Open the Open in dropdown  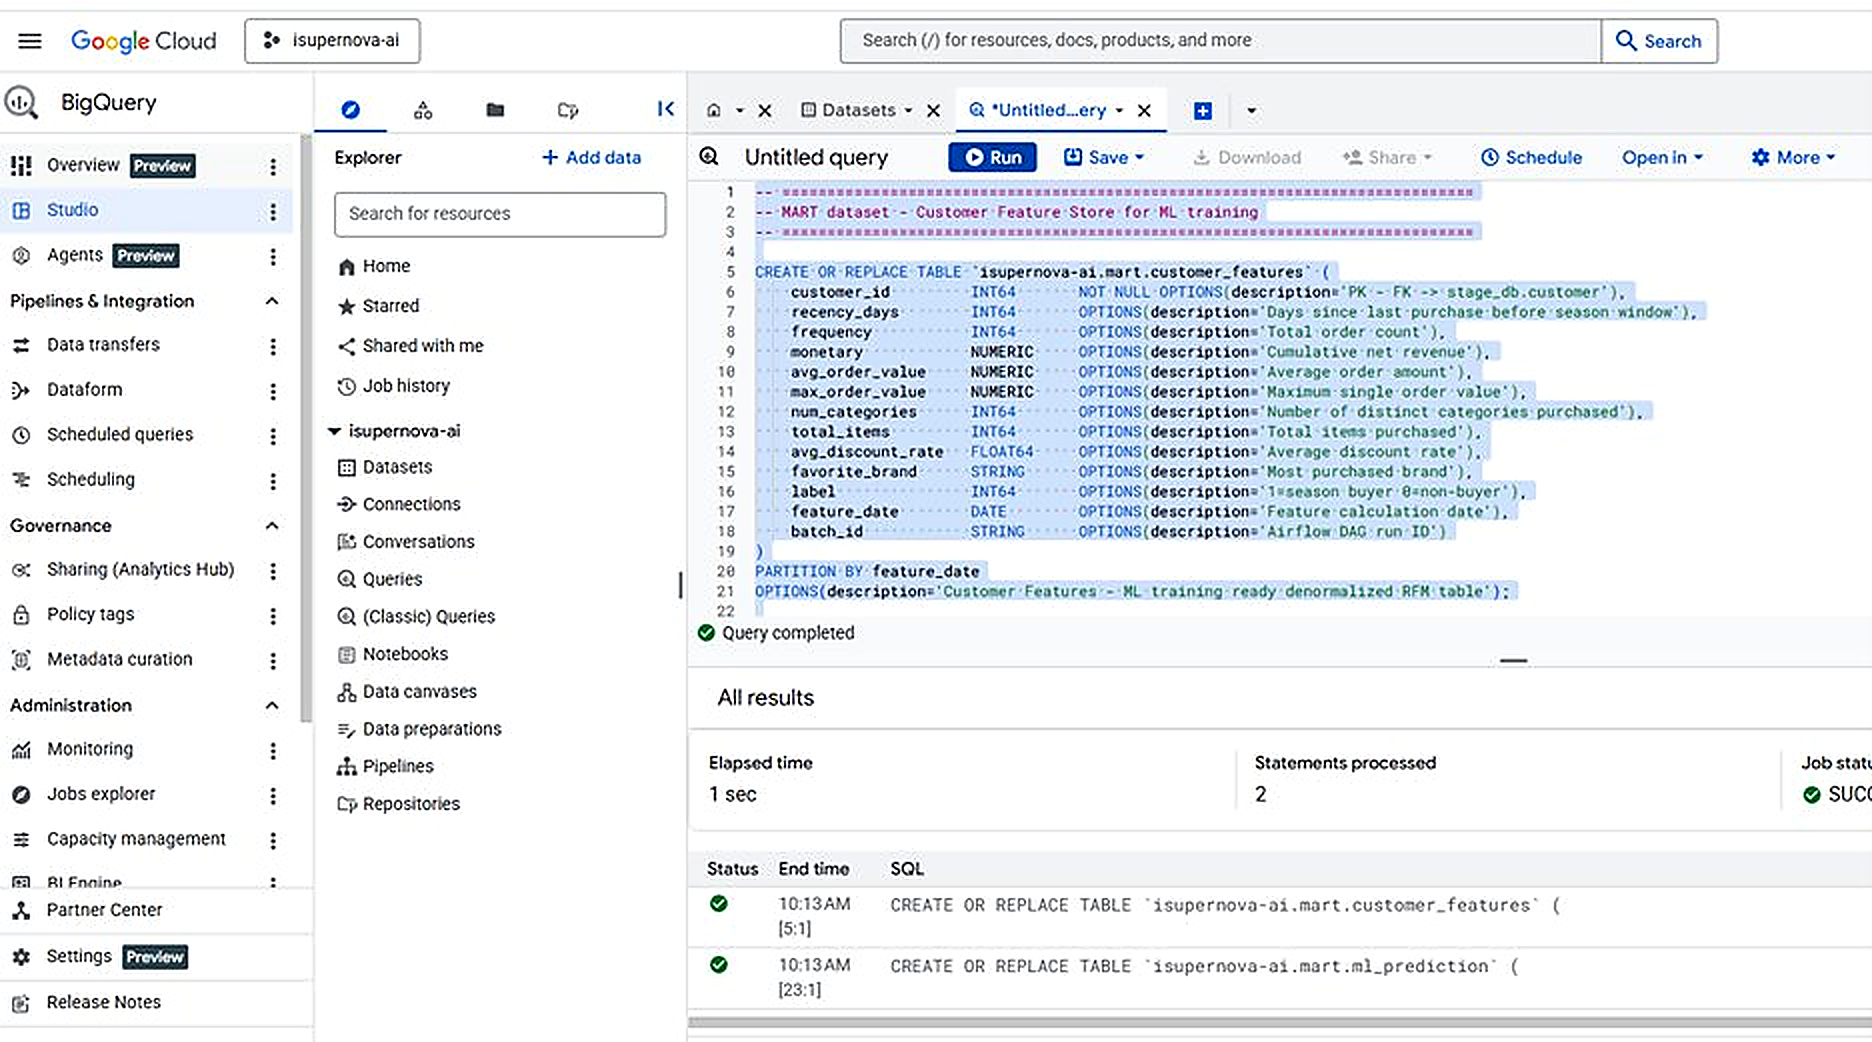(1662, 158)
